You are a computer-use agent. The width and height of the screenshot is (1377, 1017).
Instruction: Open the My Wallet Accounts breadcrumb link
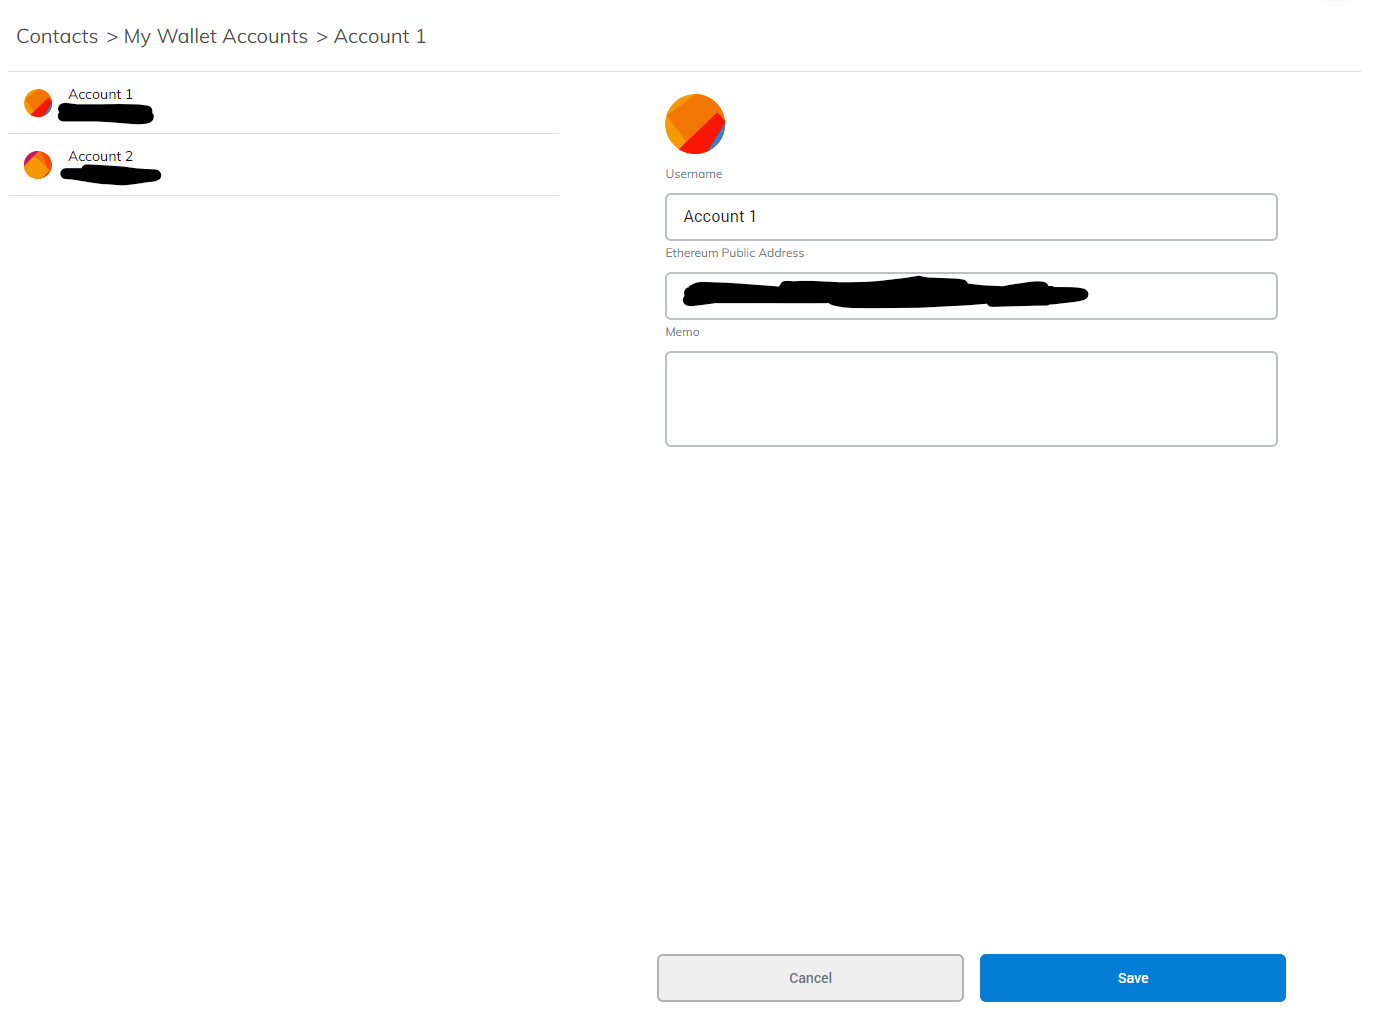[215, 36]
